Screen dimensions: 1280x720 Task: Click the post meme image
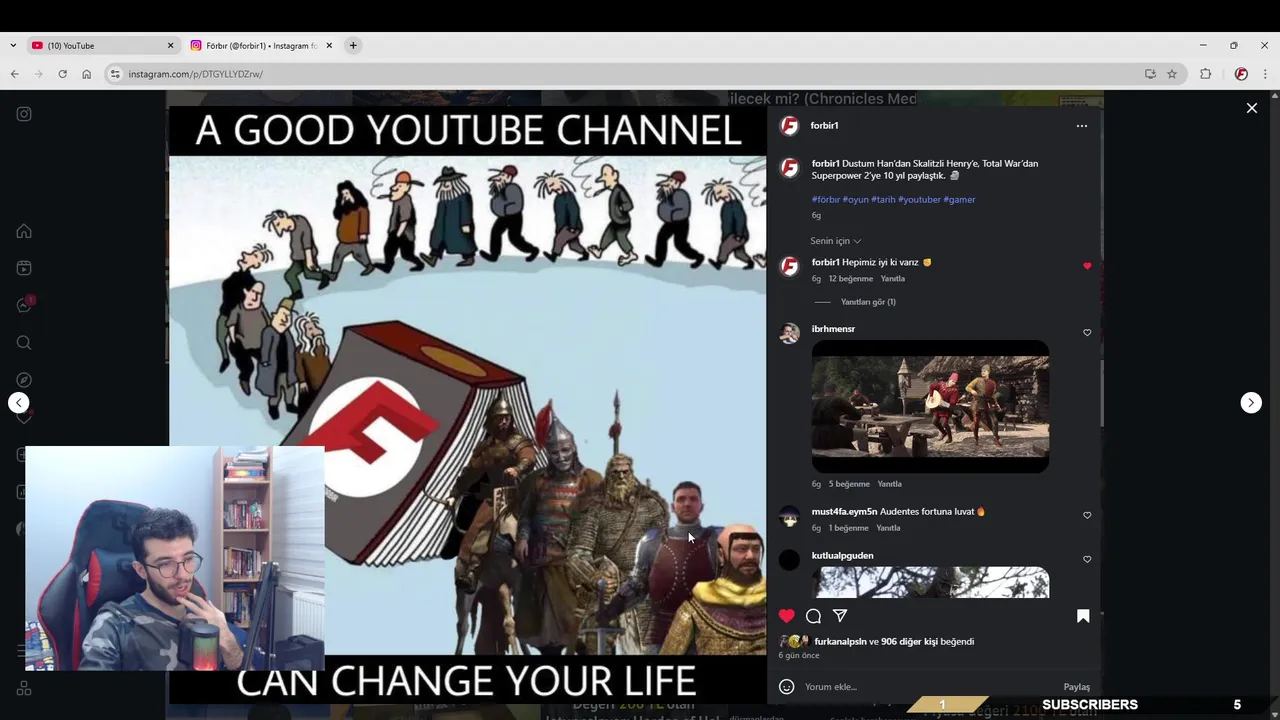coord(467,405)
